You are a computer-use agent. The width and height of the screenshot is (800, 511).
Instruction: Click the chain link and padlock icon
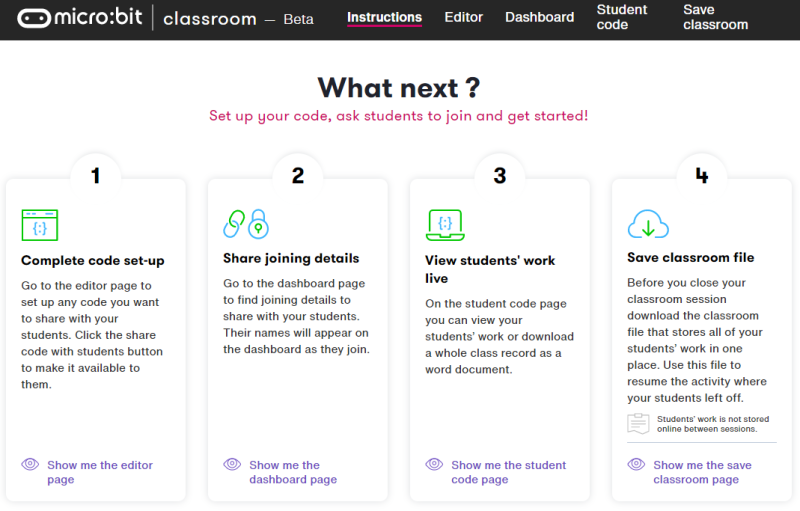(x=246, y=223)
